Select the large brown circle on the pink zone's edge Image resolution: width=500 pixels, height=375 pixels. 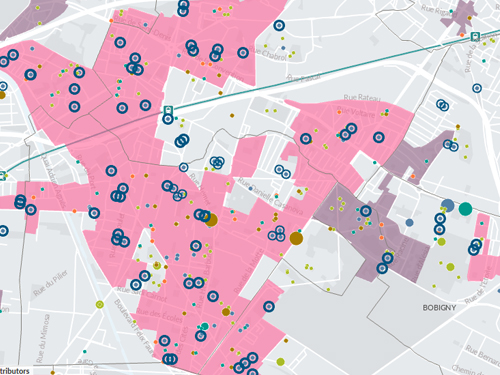pos(296,238)
